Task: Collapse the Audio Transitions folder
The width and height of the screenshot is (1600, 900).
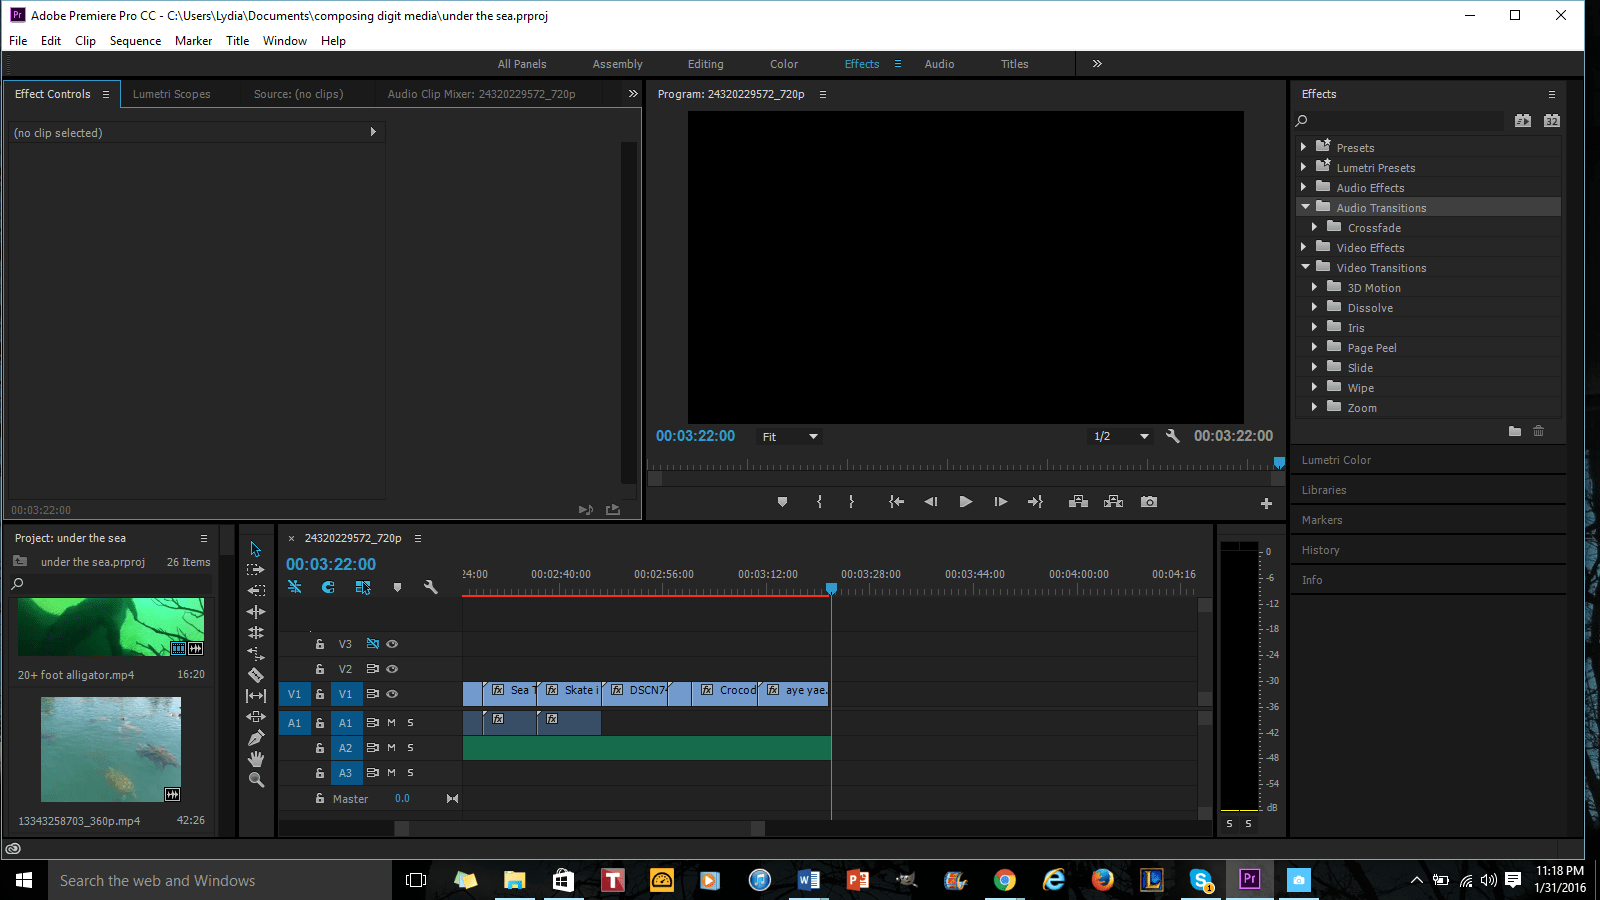Action: click(x=1305, y=207)
